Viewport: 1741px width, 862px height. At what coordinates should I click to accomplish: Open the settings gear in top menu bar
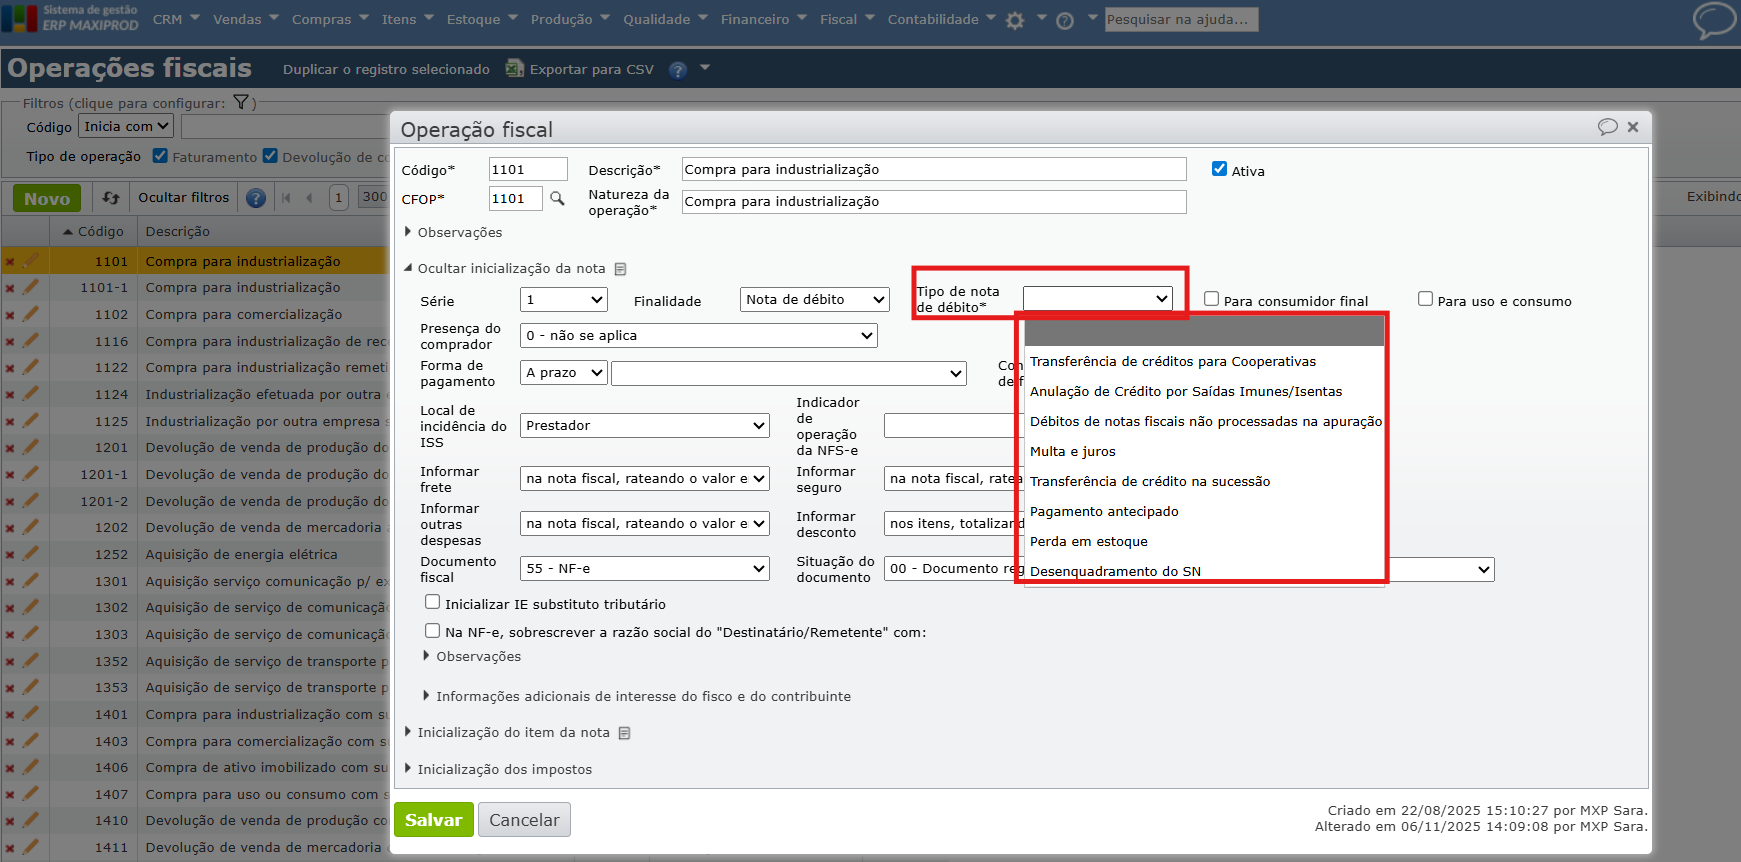coord(1015,20)
